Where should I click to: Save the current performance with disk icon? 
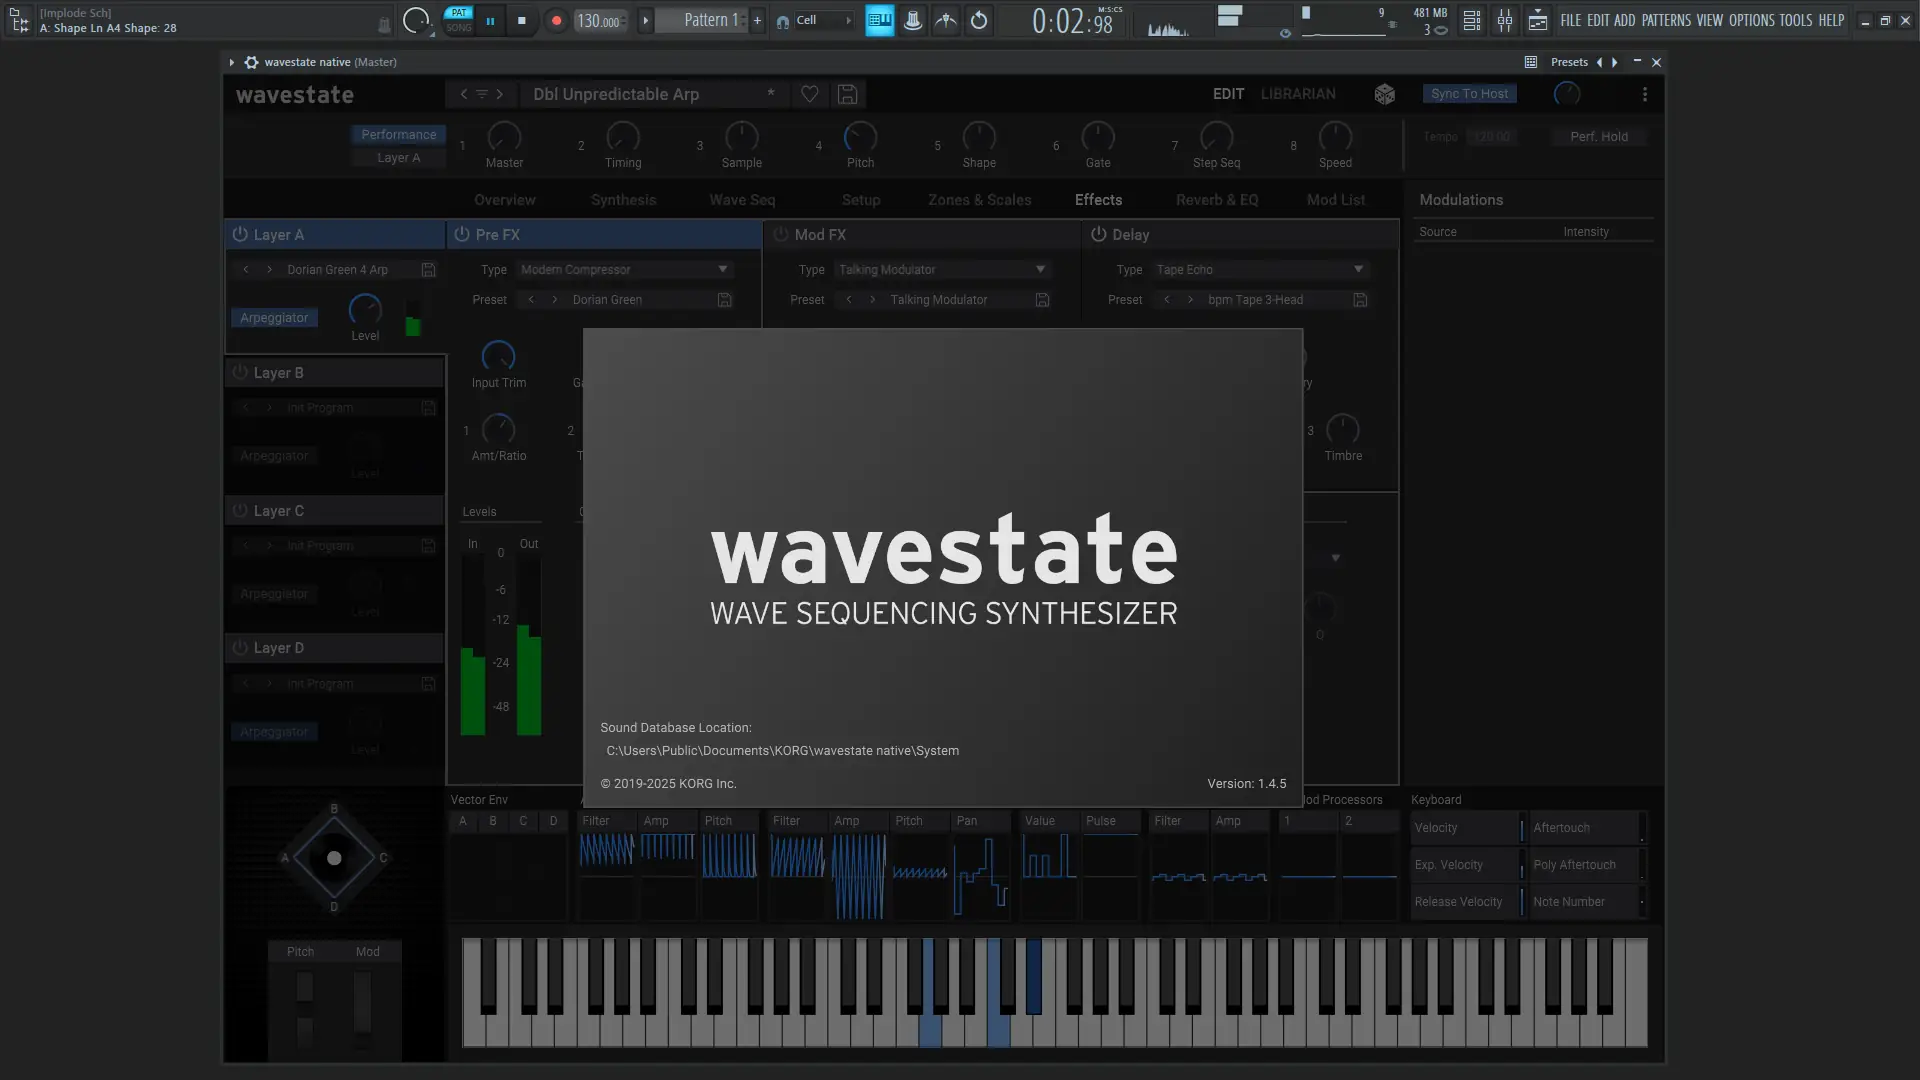[x=847, y=94]
